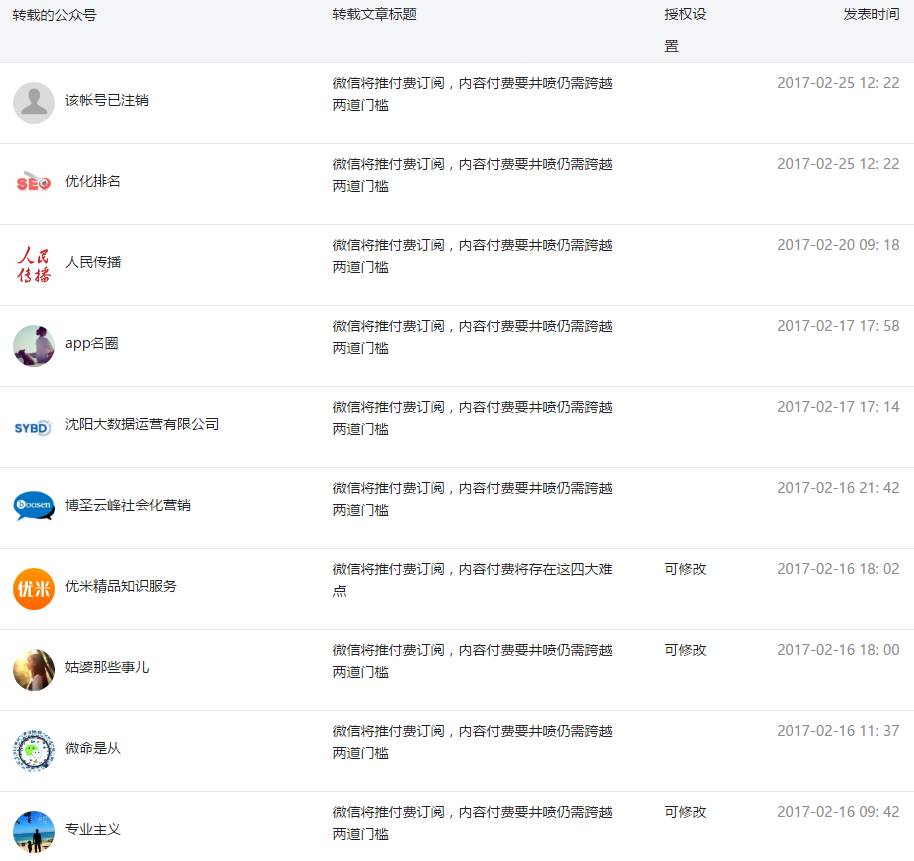This screenshot has height=861, width=914.
Task: Open the 沈阳大数据运营有限公司 account name
Action: (x=142, y=424)
